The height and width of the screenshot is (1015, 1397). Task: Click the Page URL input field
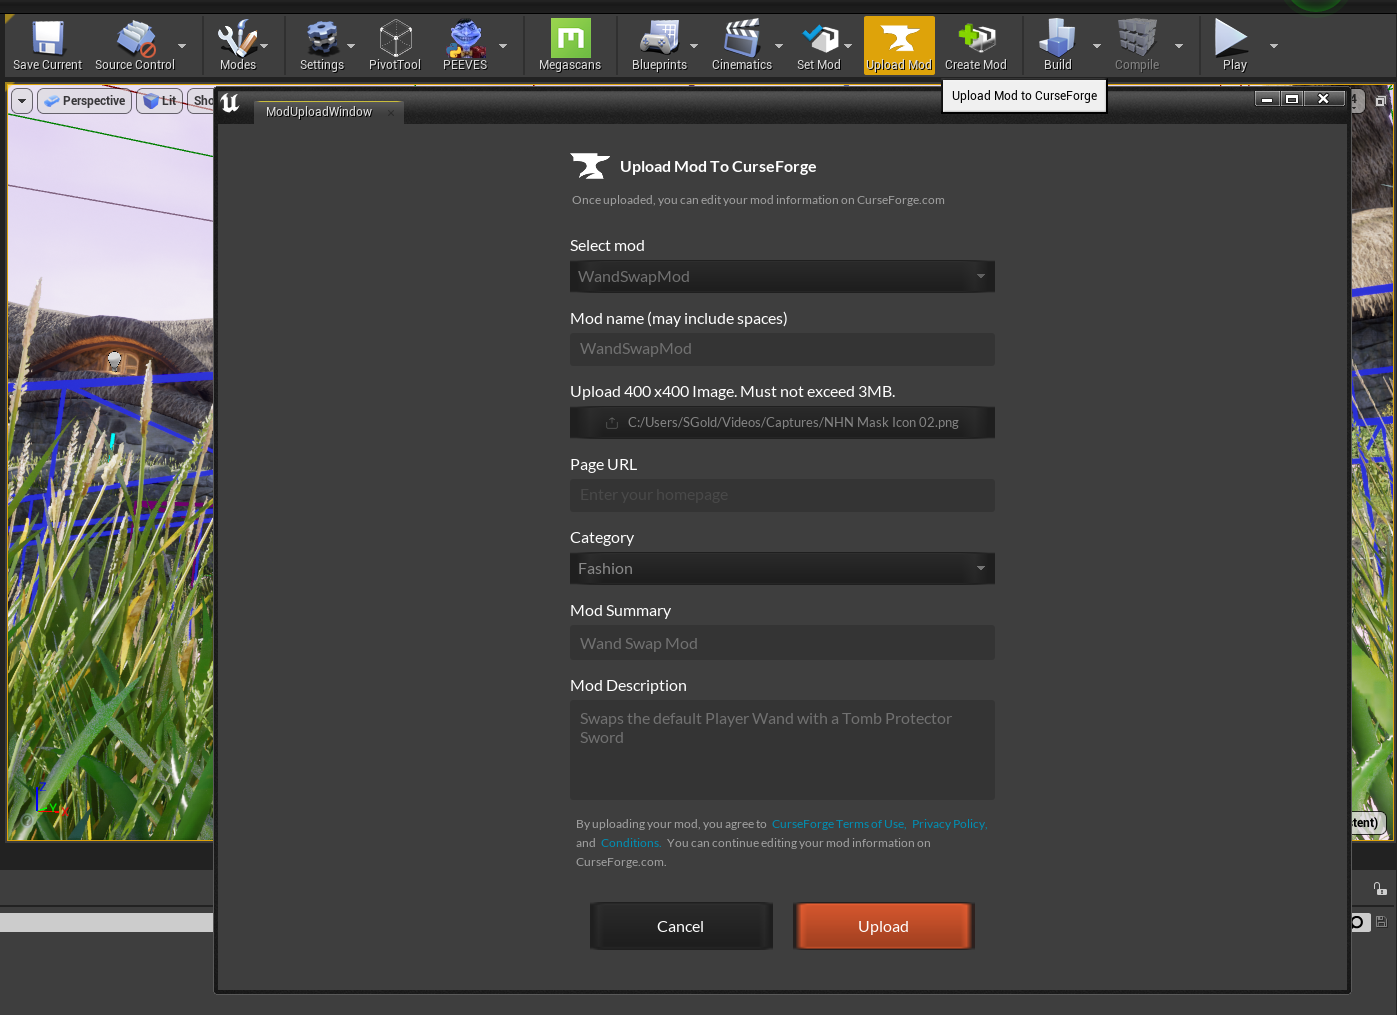[782, 495]
